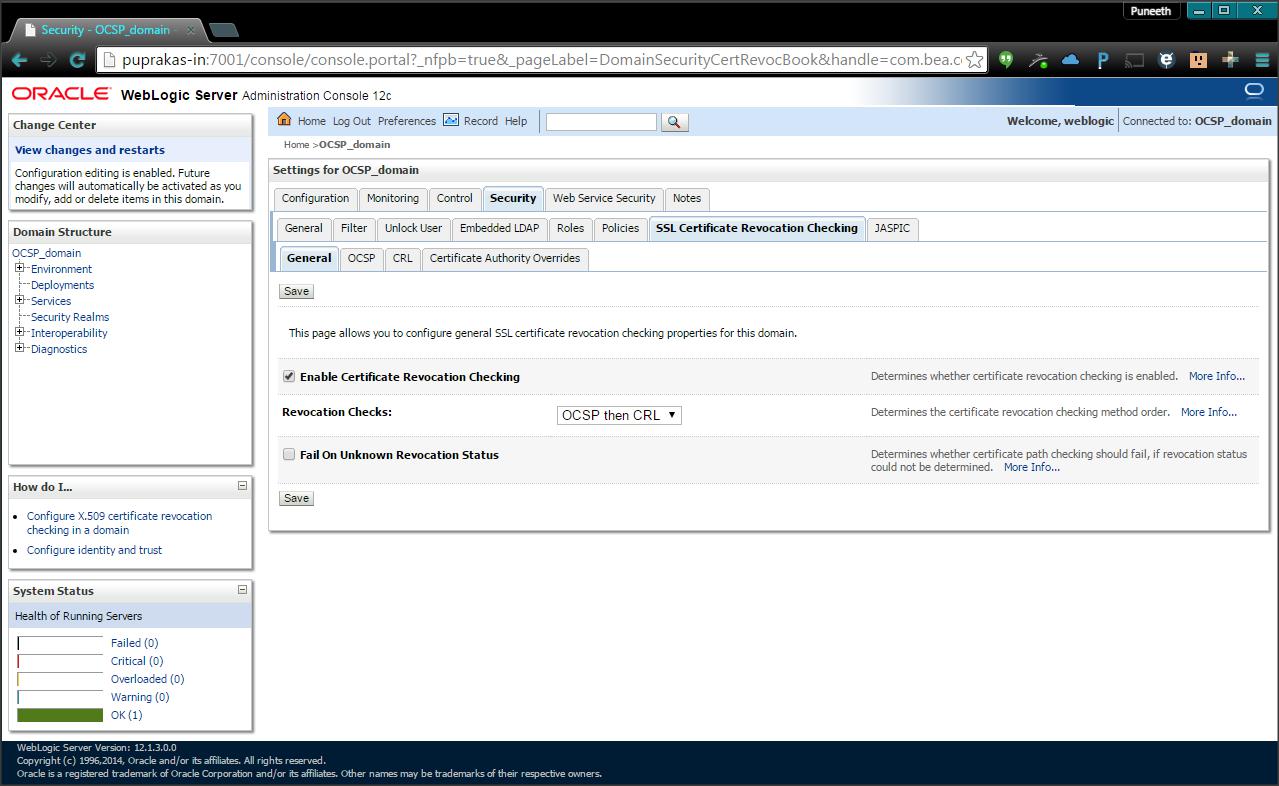The height and width of the screenshot is (786, 1279).
Task: Open Deployments in Domain Structure
Action: 62,285
